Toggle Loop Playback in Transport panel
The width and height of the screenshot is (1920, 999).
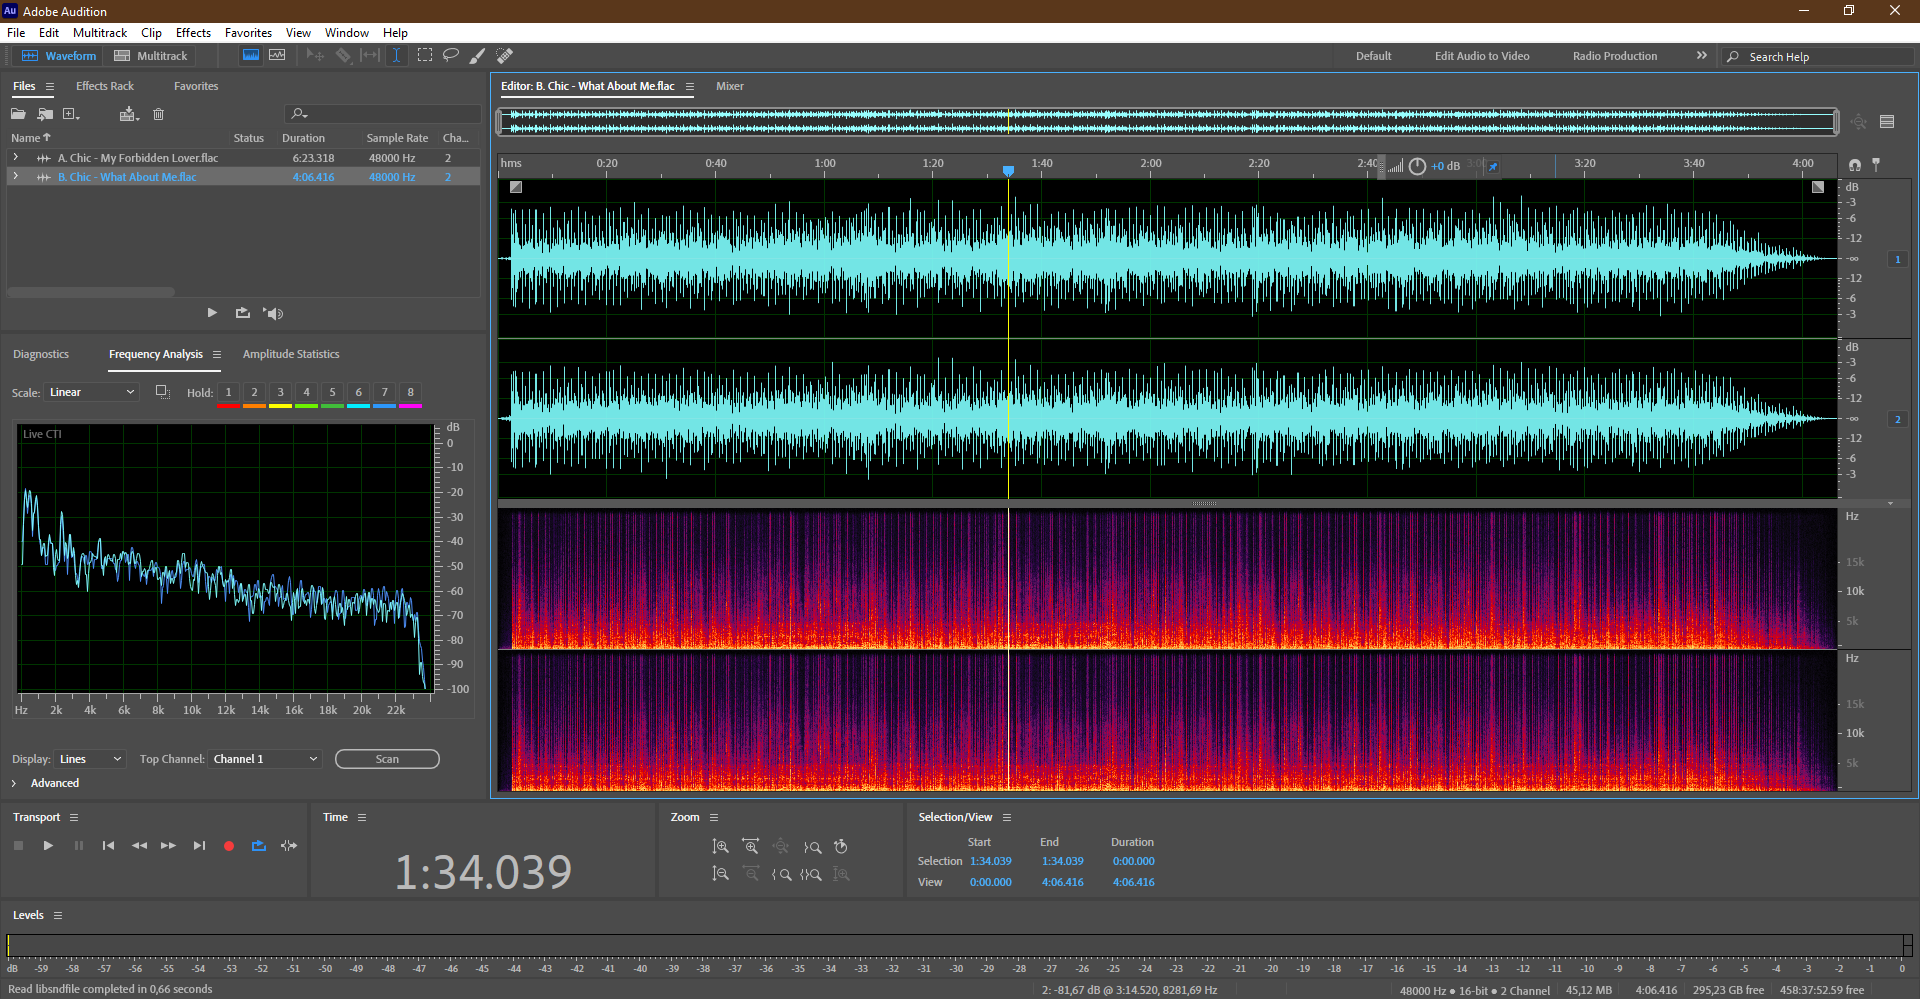pyautogui.click(x=259, y=846)
